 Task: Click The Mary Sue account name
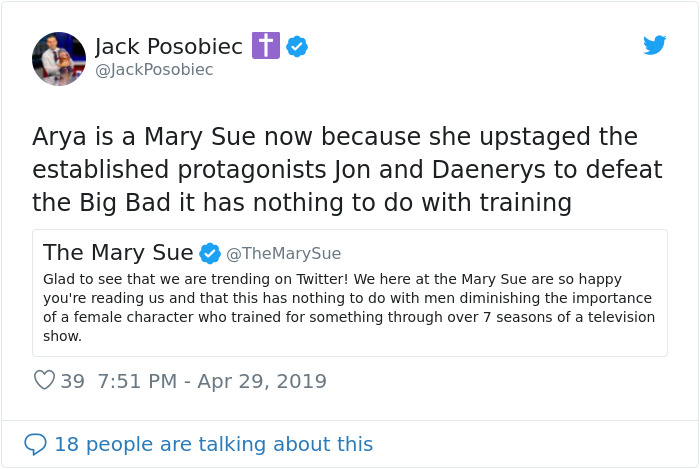click(x=118, y=252)
